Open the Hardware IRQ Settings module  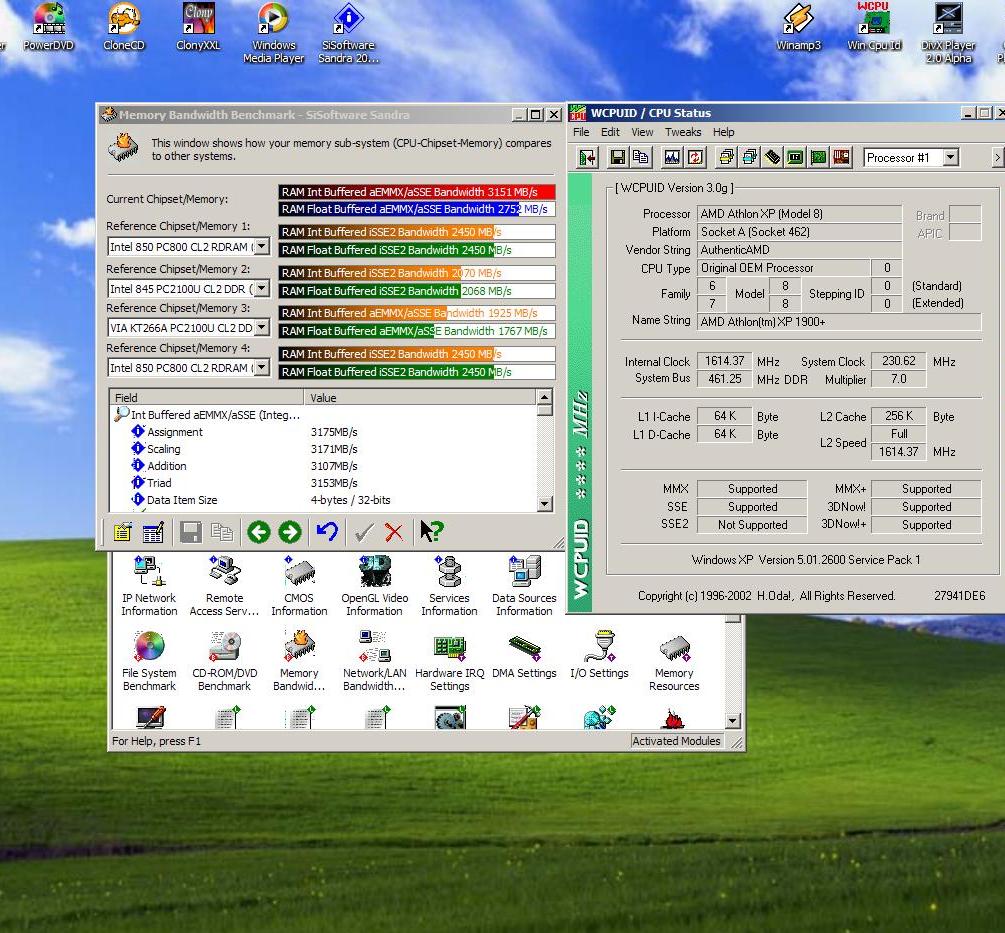click(449, 661)
